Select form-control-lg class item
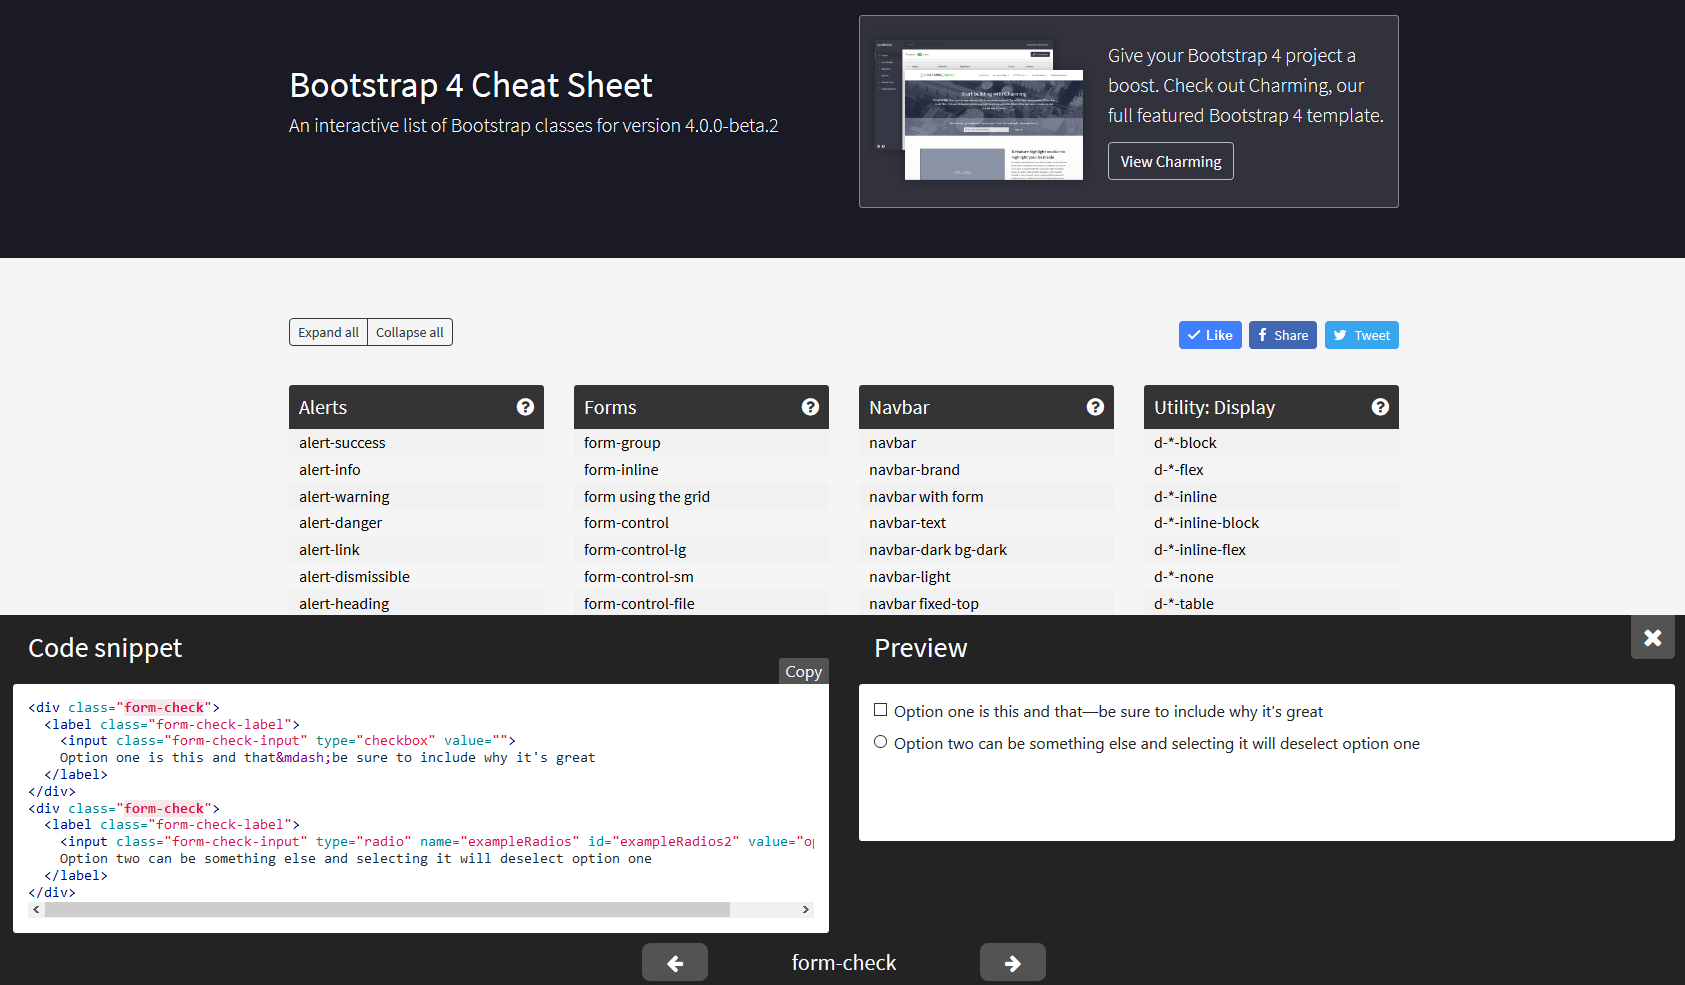 (701, 549)
